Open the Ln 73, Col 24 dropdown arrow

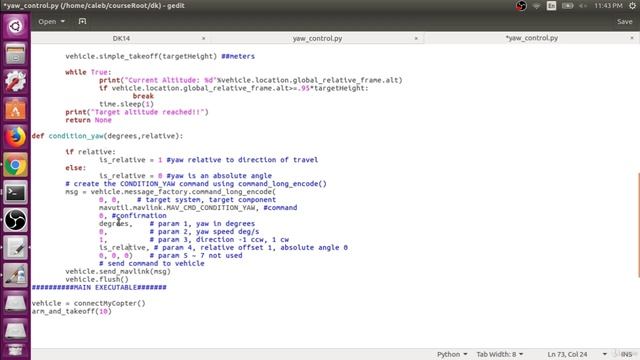pos(604,354)
